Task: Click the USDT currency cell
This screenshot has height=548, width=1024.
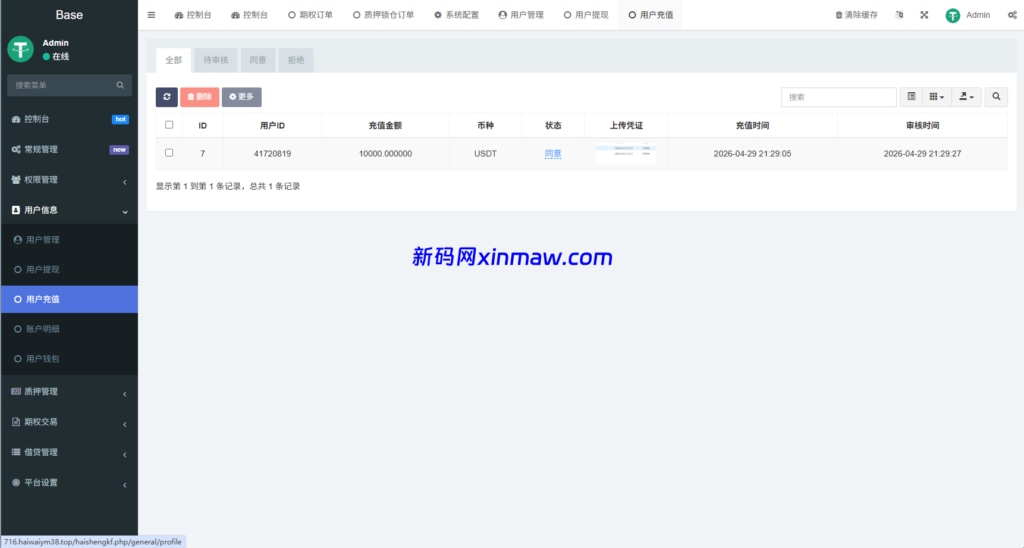Action: (x=485, y=153)
